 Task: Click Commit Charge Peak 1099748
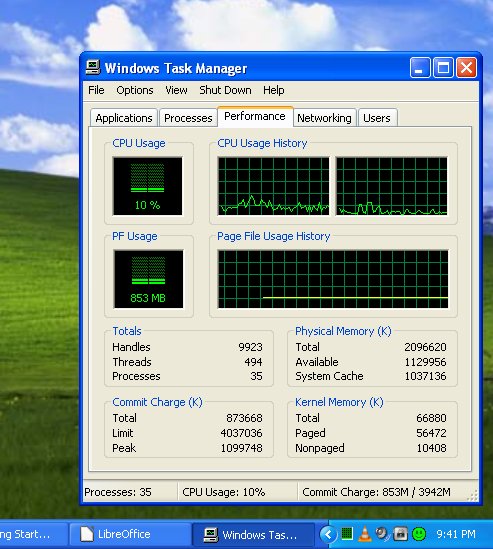[241, 448]
